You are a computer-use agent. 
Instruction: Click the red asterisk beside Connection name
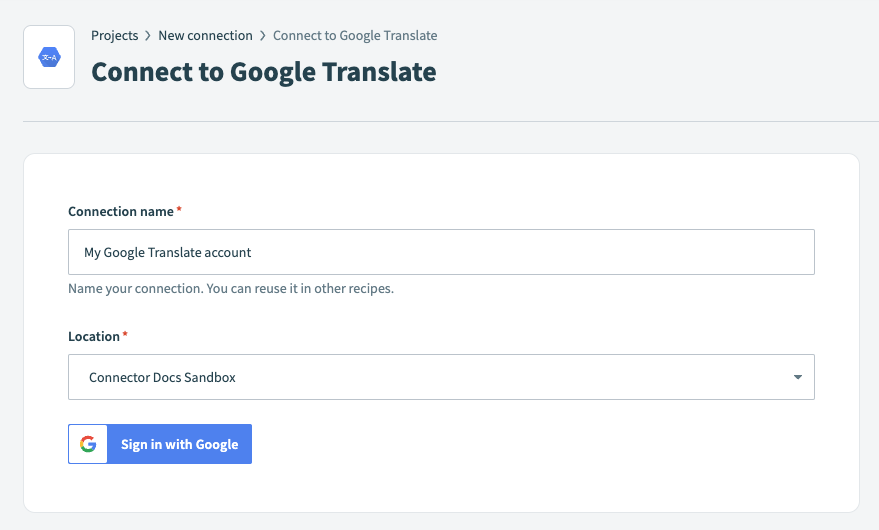pos(179,210)
